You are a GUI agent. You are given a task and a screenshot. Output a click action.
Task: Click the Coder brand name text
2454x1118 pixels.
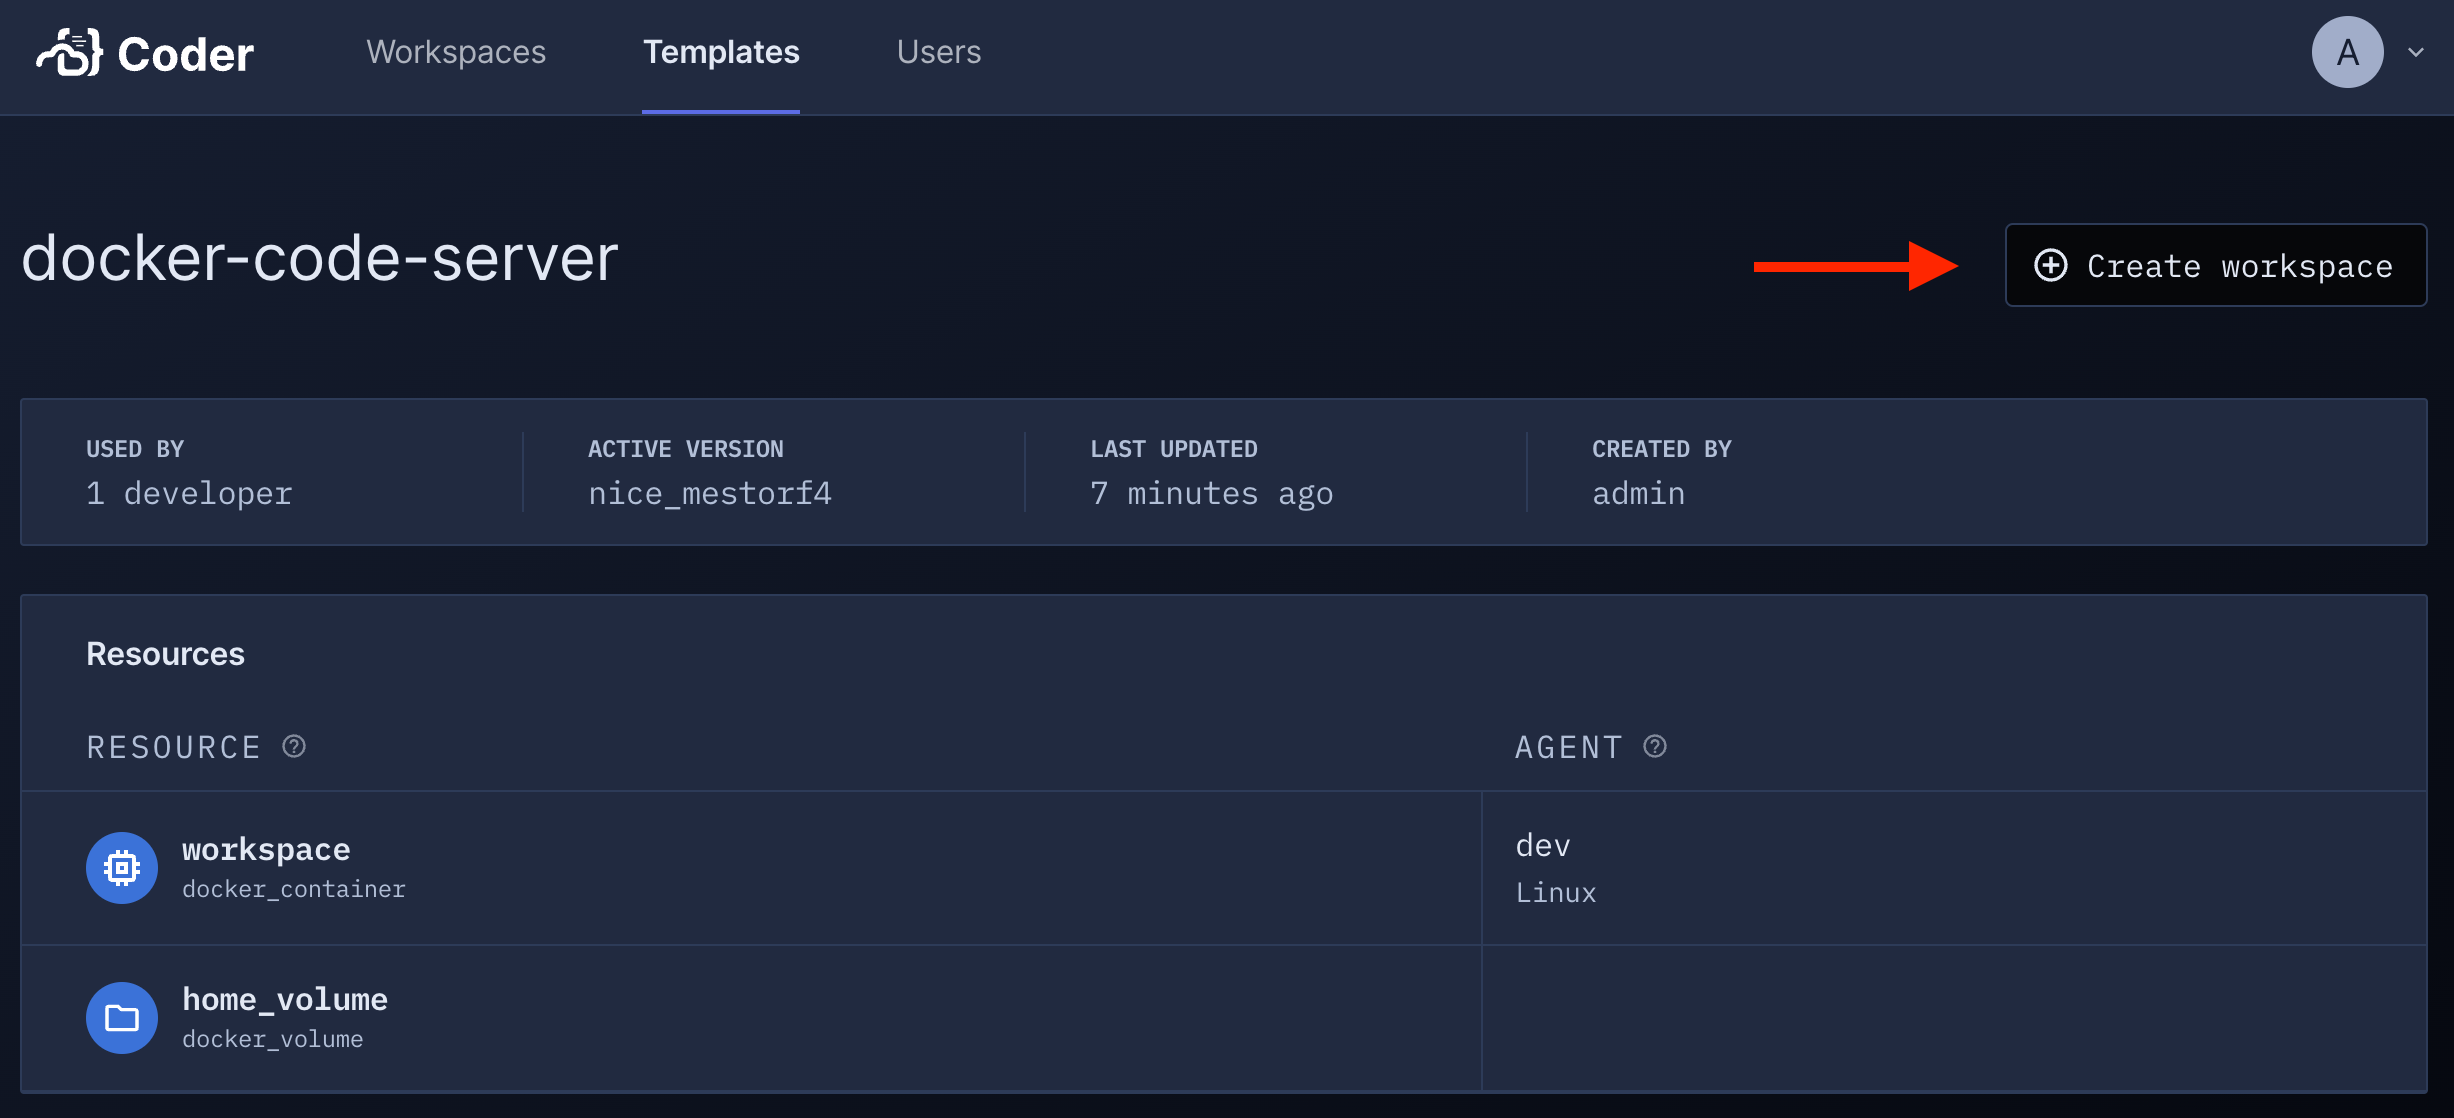185,54
